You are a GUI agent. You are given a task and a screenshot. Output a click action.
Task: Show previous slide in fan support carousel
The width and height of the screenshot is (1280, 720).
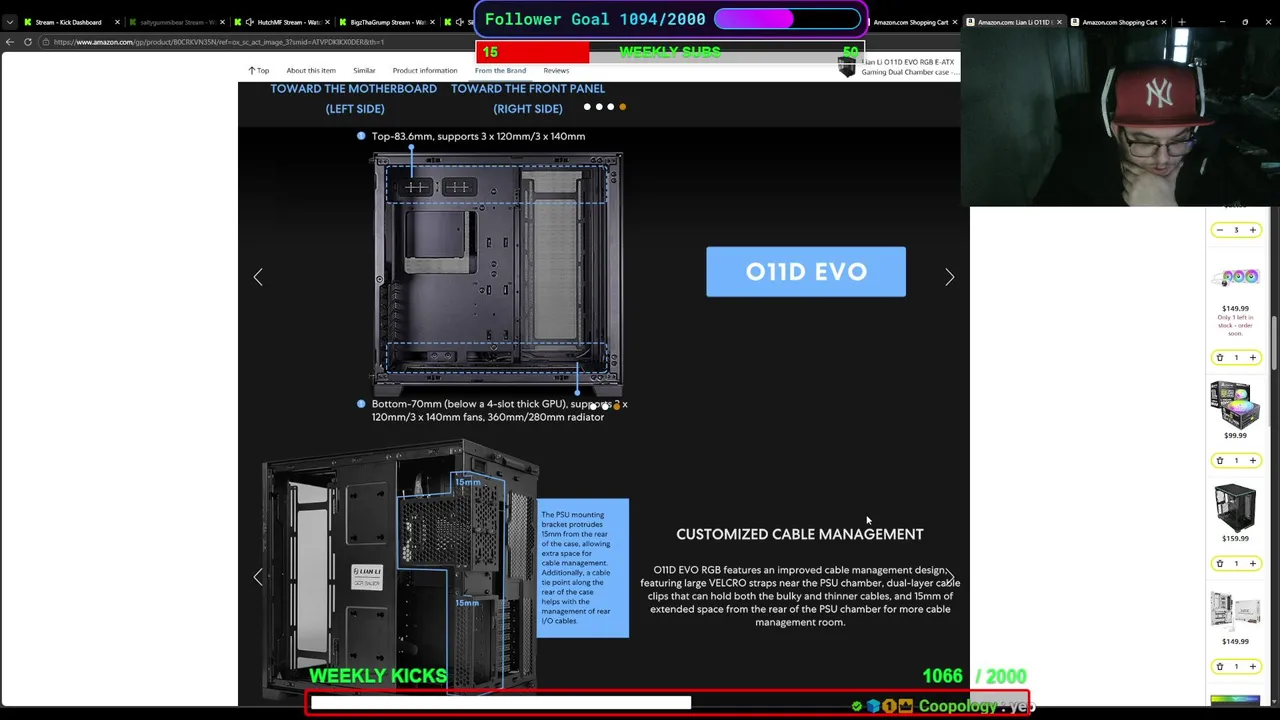click(x=258, y=277)
